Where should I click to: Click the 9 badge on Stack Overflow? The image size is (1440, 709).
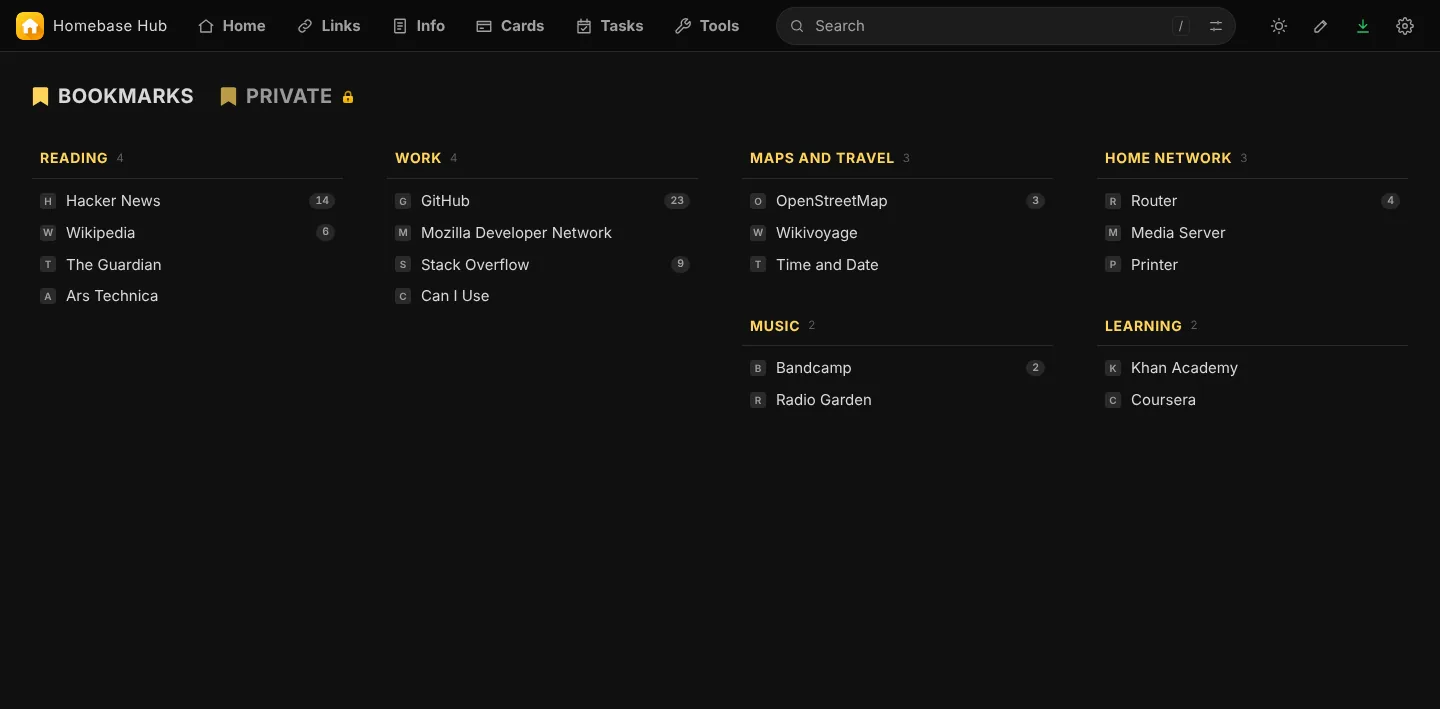[681, 265]
